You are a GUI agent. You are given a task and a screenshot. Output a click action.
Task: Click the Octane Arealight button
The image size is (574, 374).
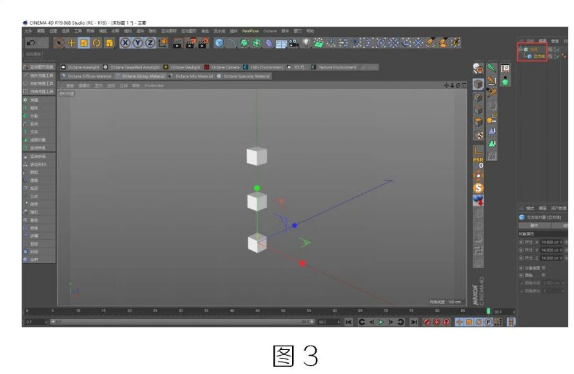[x=80, y=67]
